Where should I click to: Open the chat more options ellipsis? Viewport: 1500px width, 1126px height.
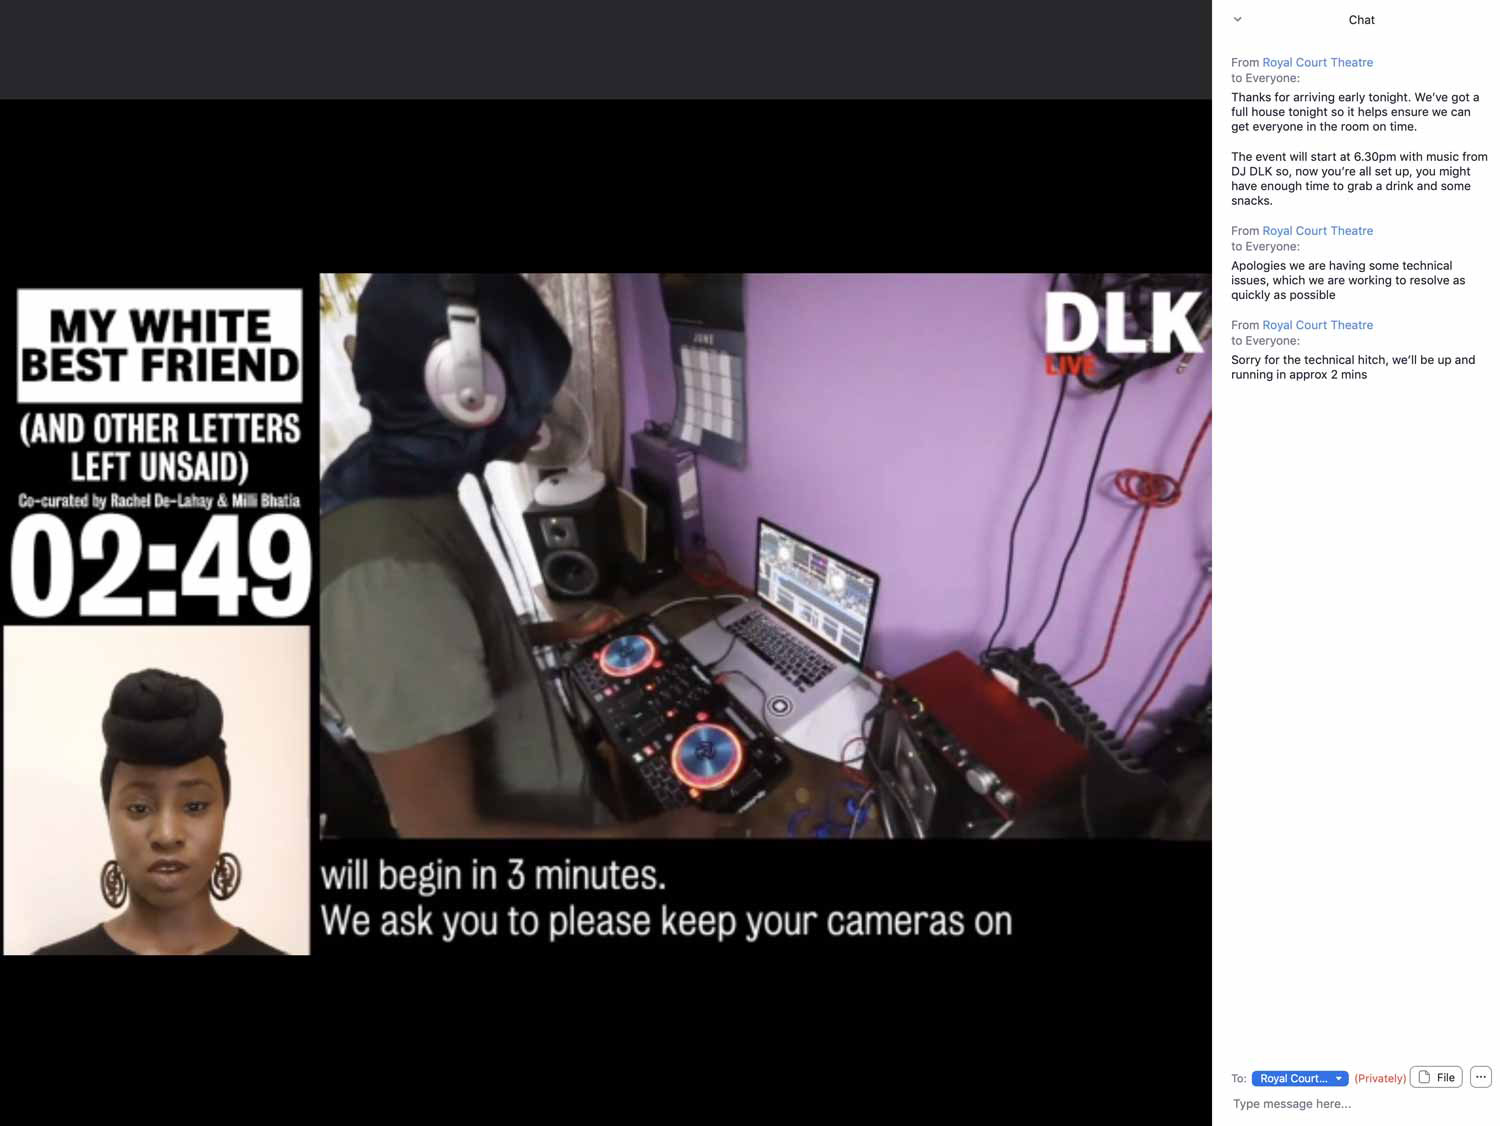click(1481, 1077)
